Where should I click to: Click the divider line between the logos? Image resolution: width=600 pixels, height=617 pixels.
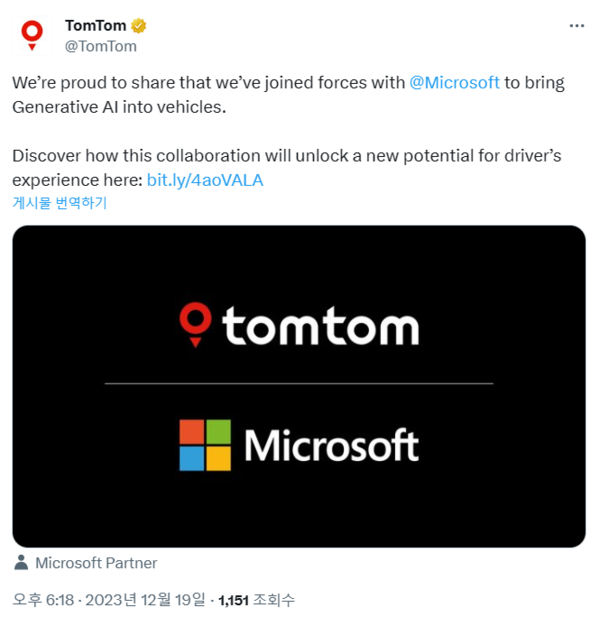pyautogui.click(x=298, y=383)
